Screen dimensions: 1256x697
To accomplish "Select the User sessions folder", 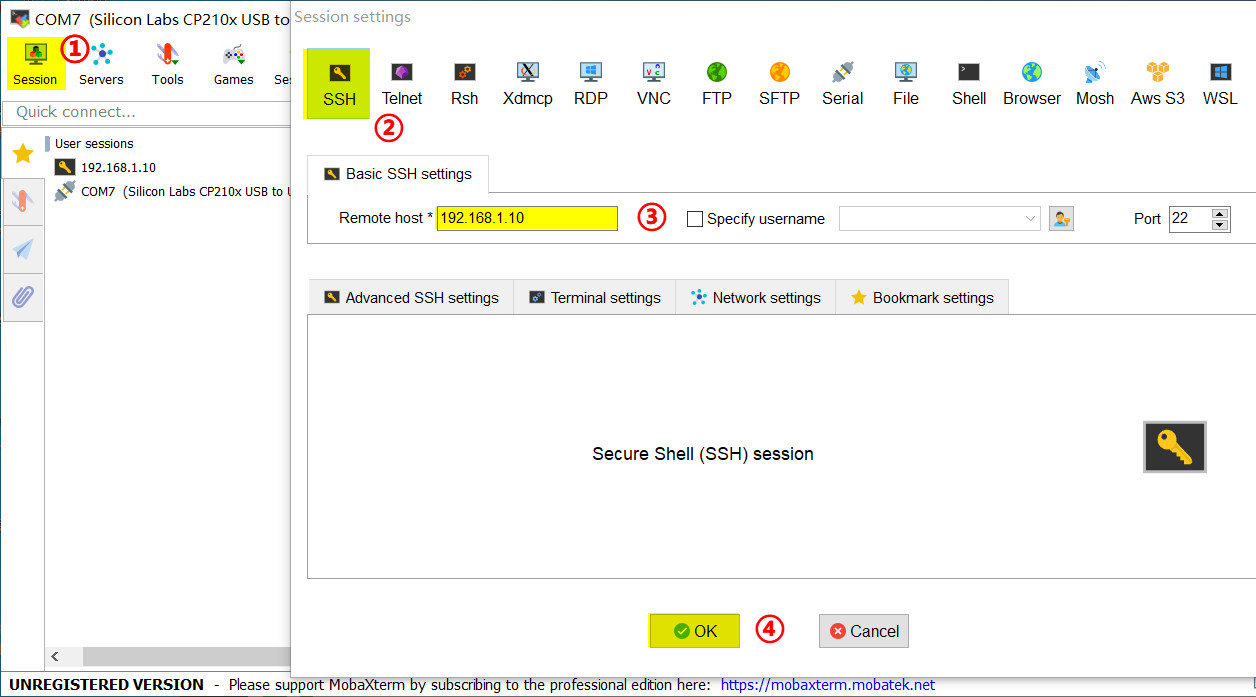I will coord(94,144).
